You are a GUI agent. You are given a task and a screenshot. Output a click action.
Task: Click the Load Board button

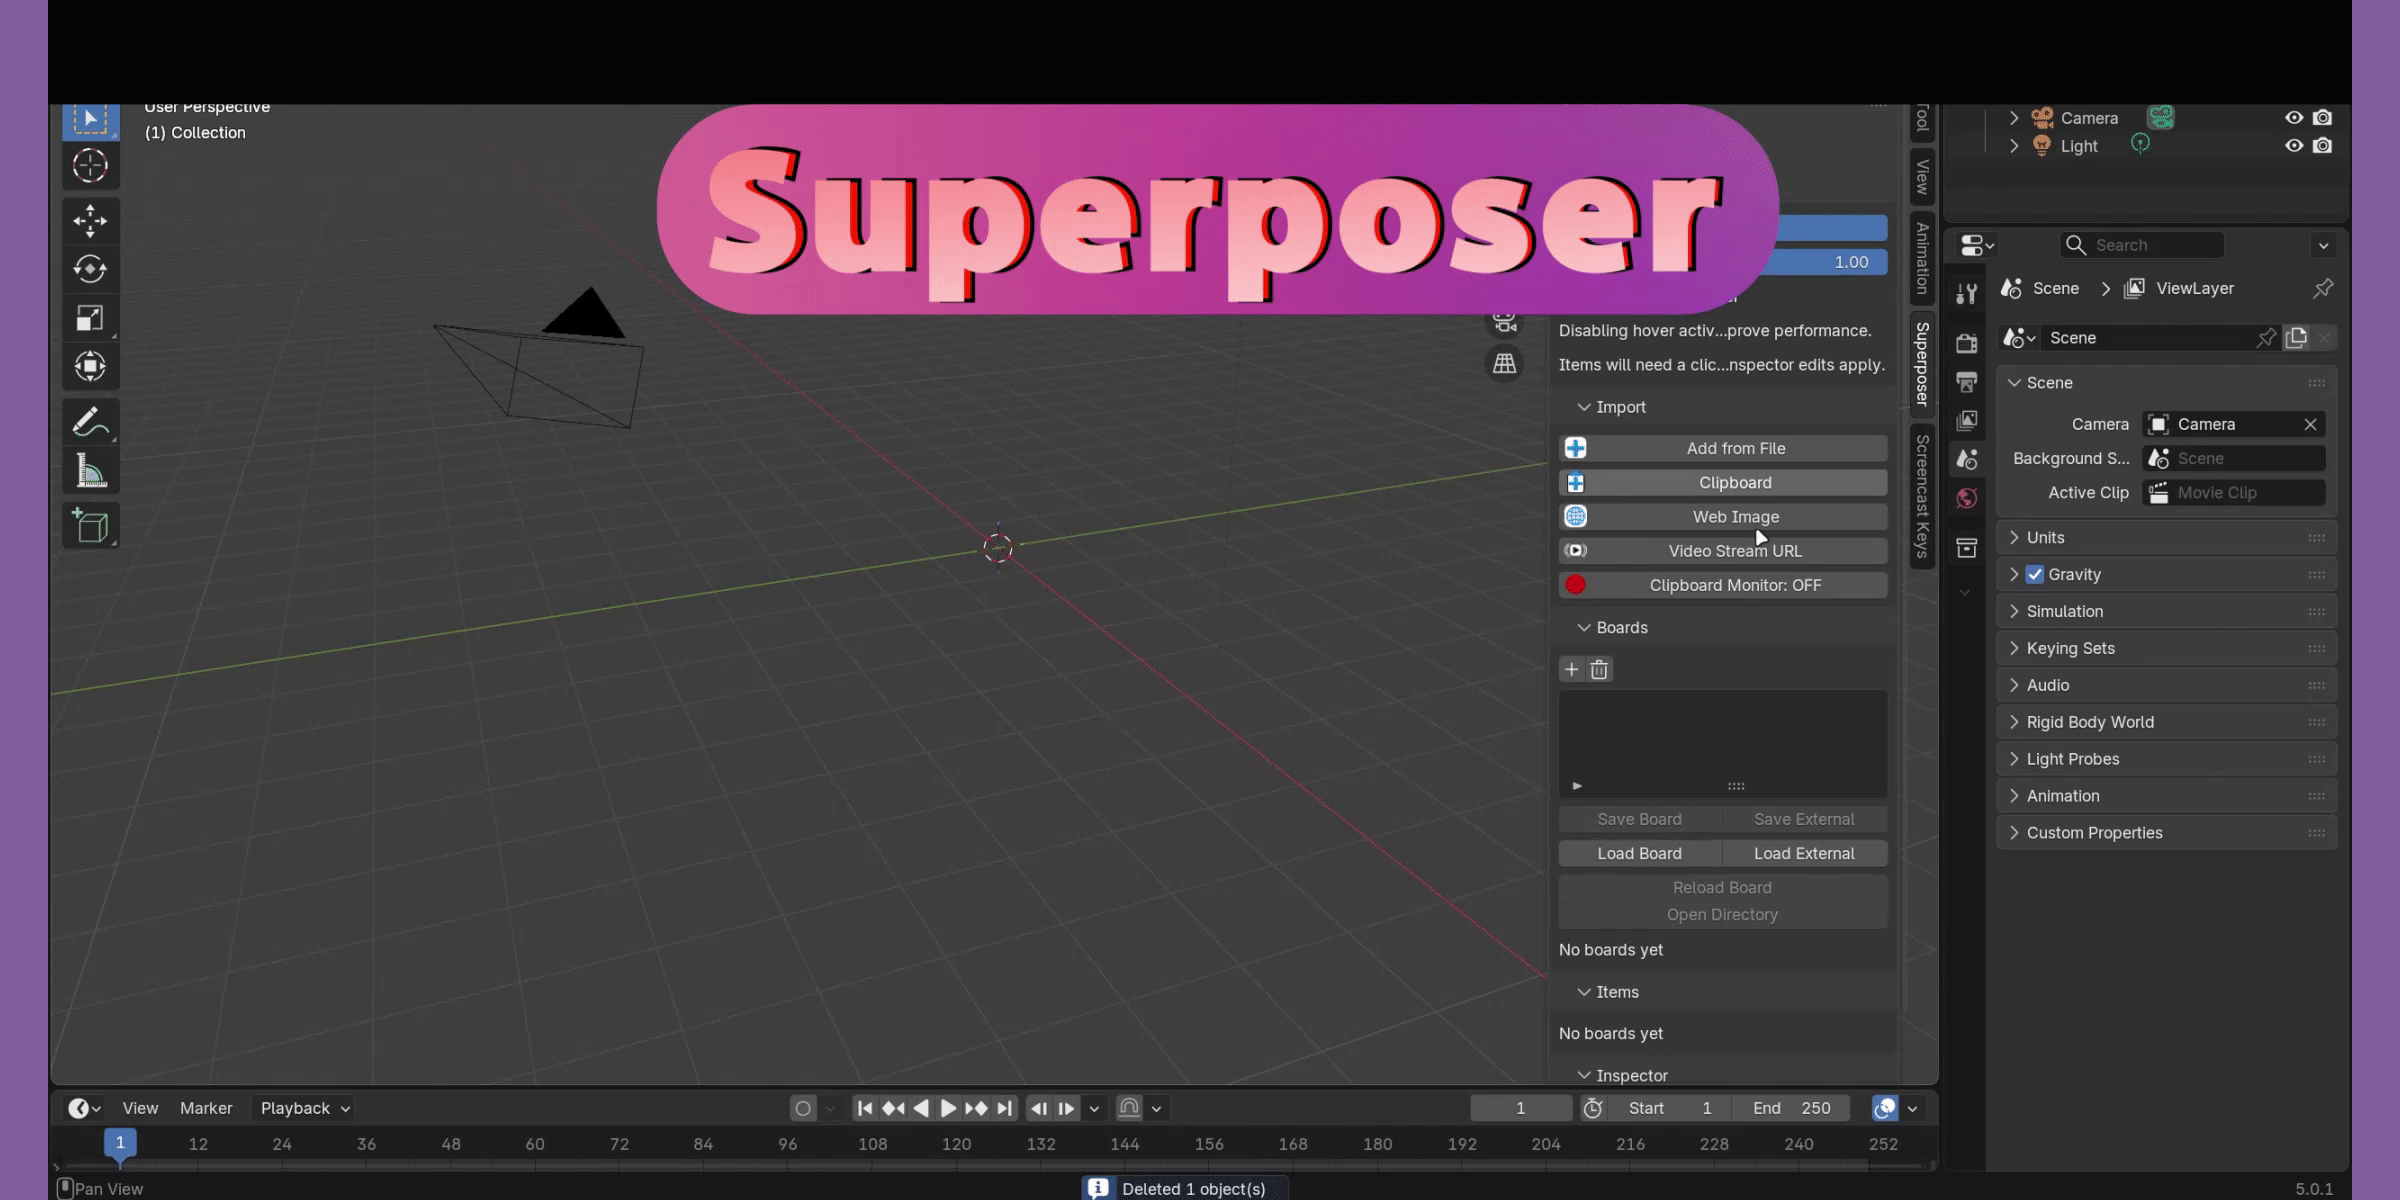point(1640,853)
